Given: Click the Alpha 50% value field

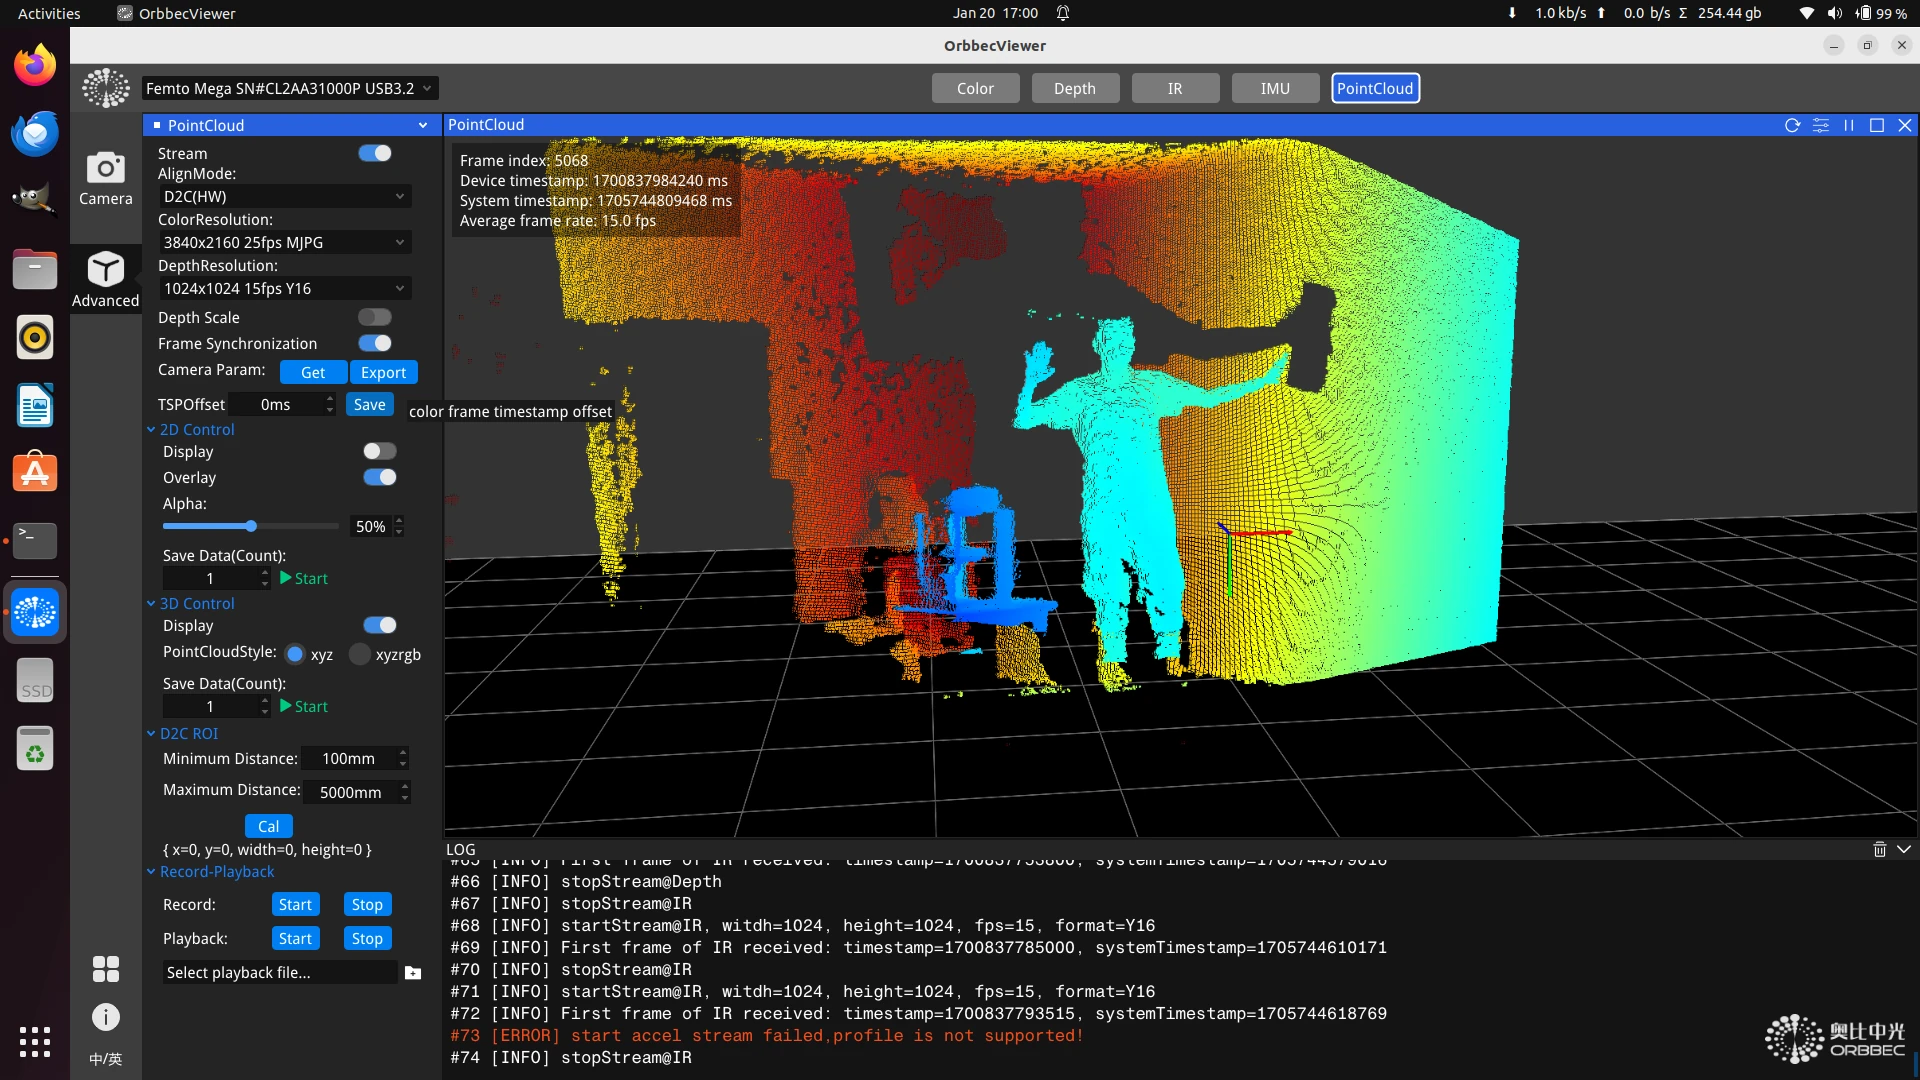Looking at the screenshot, I should (x=370, y=526).
